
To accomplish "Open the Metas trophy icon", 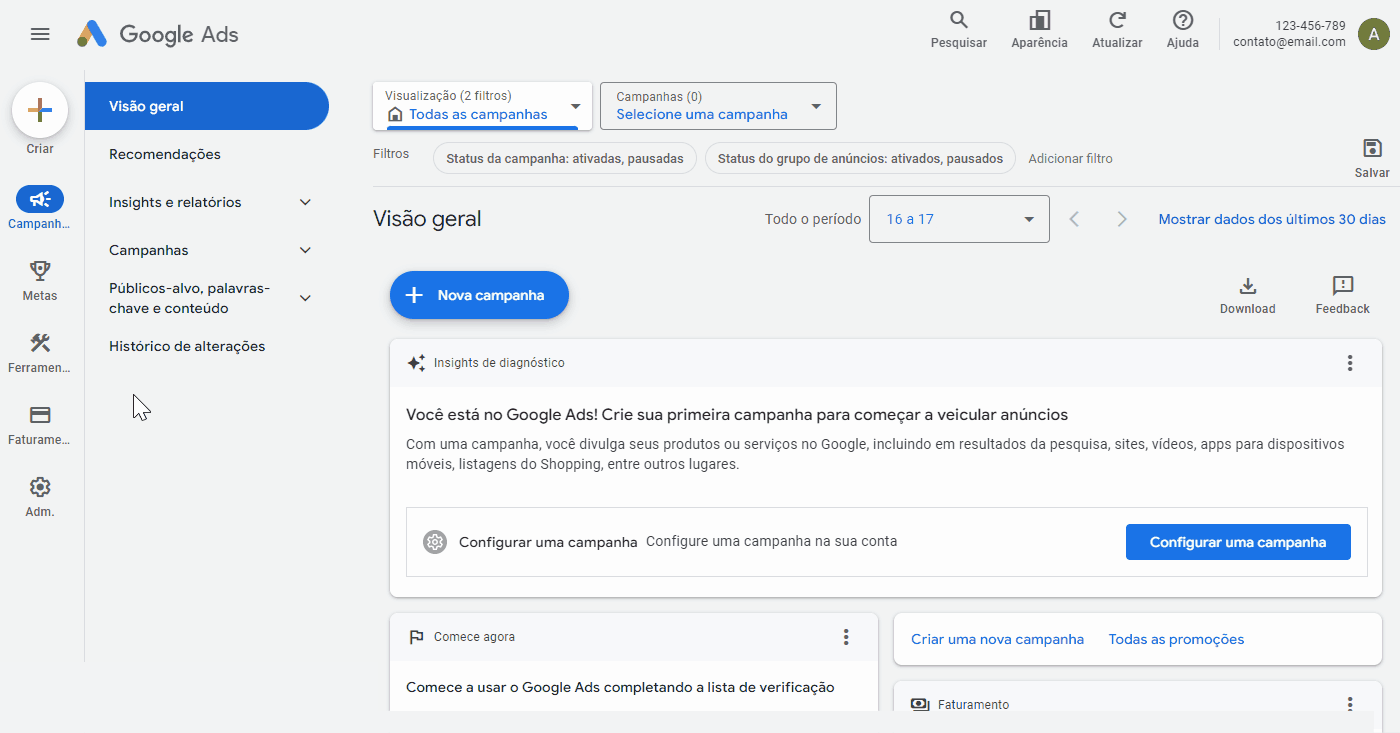I will [40, 270].
